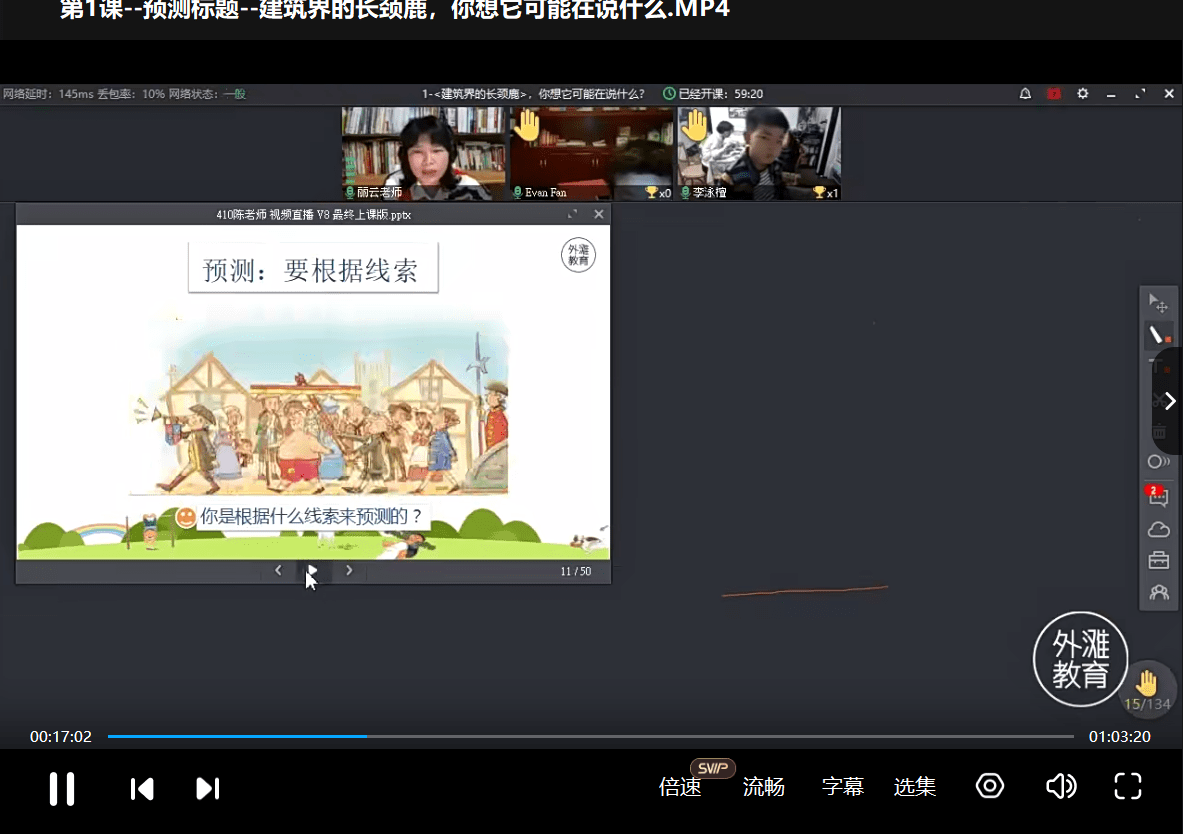Open the cloud storage icon
The height and width of the screenshot is (834, 1183).
[1158, 530]
